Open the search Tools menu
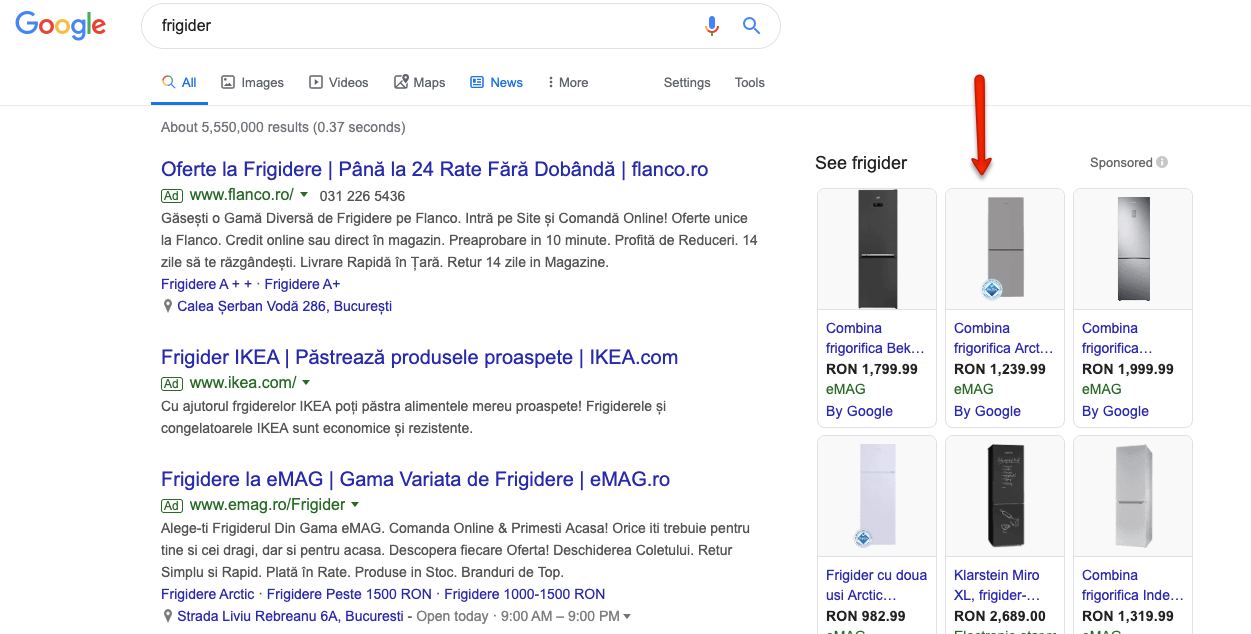 pos(749,82)
